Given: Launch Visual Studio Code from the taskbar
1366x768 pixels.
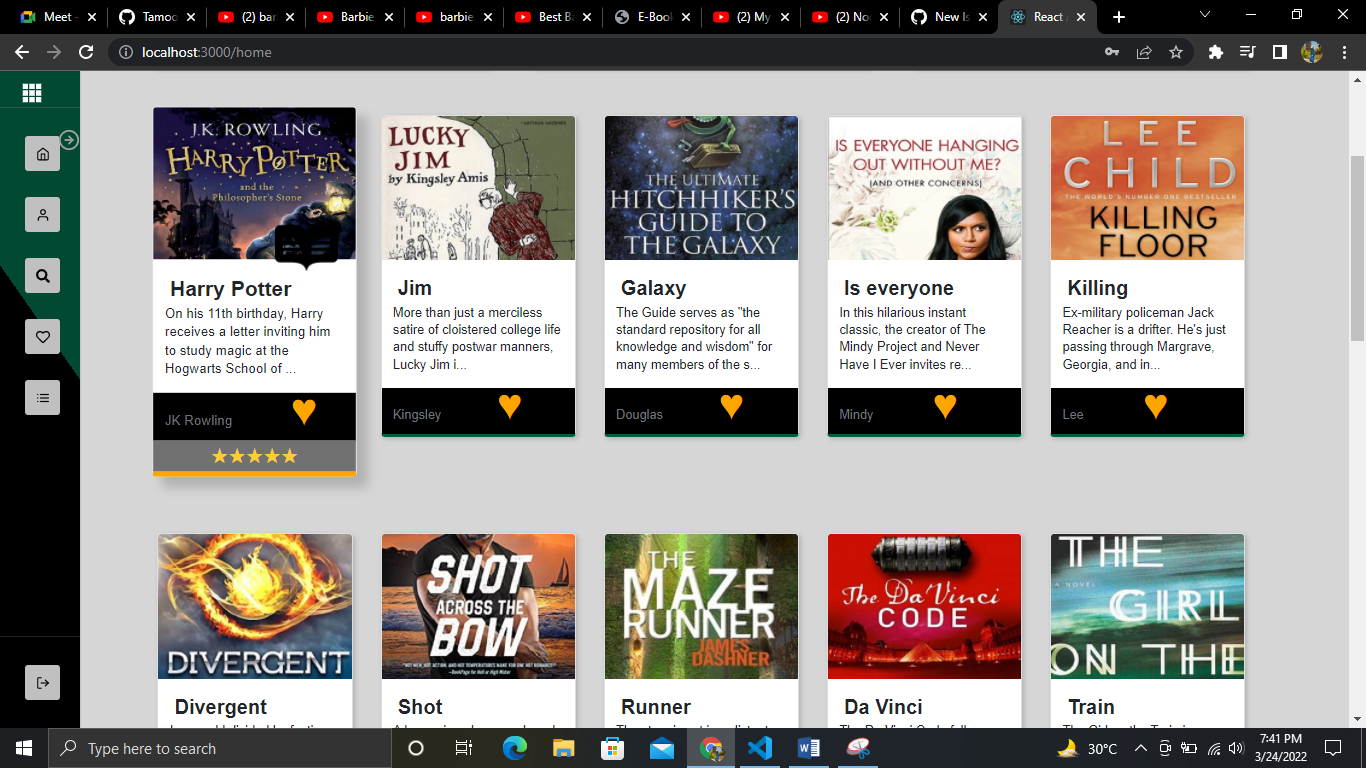Looking at the screenshot, I should [759, 747].
